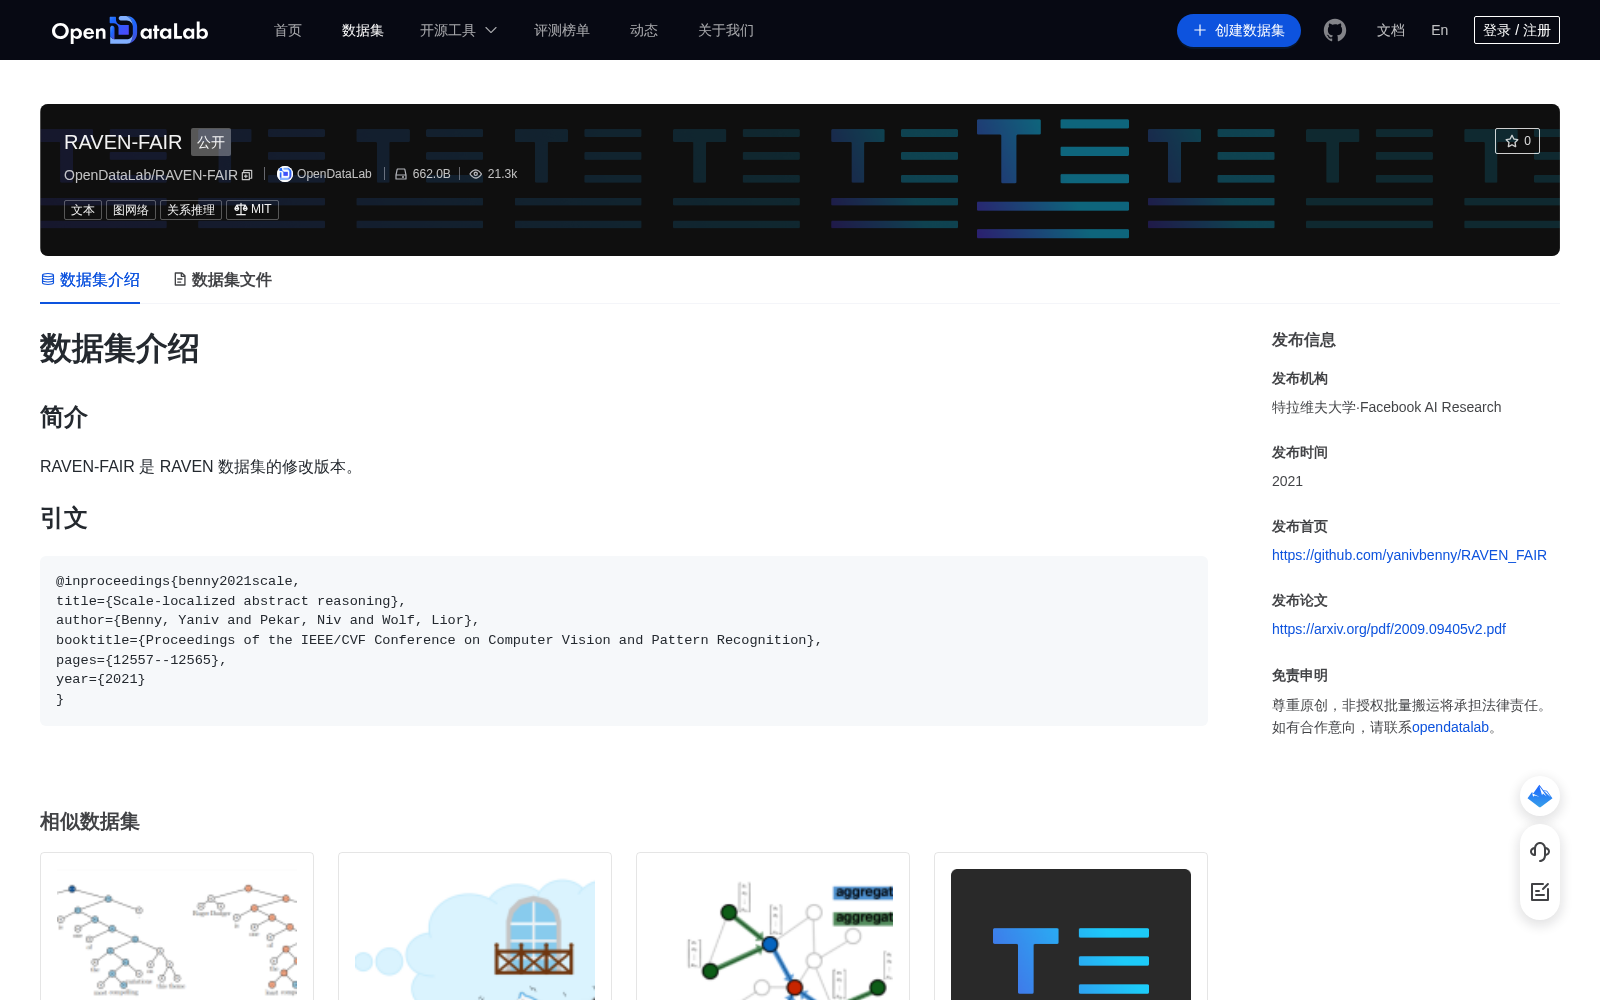Click the OpenDataLab organization name
1600x1000 pixels.
tap(334, 174)
